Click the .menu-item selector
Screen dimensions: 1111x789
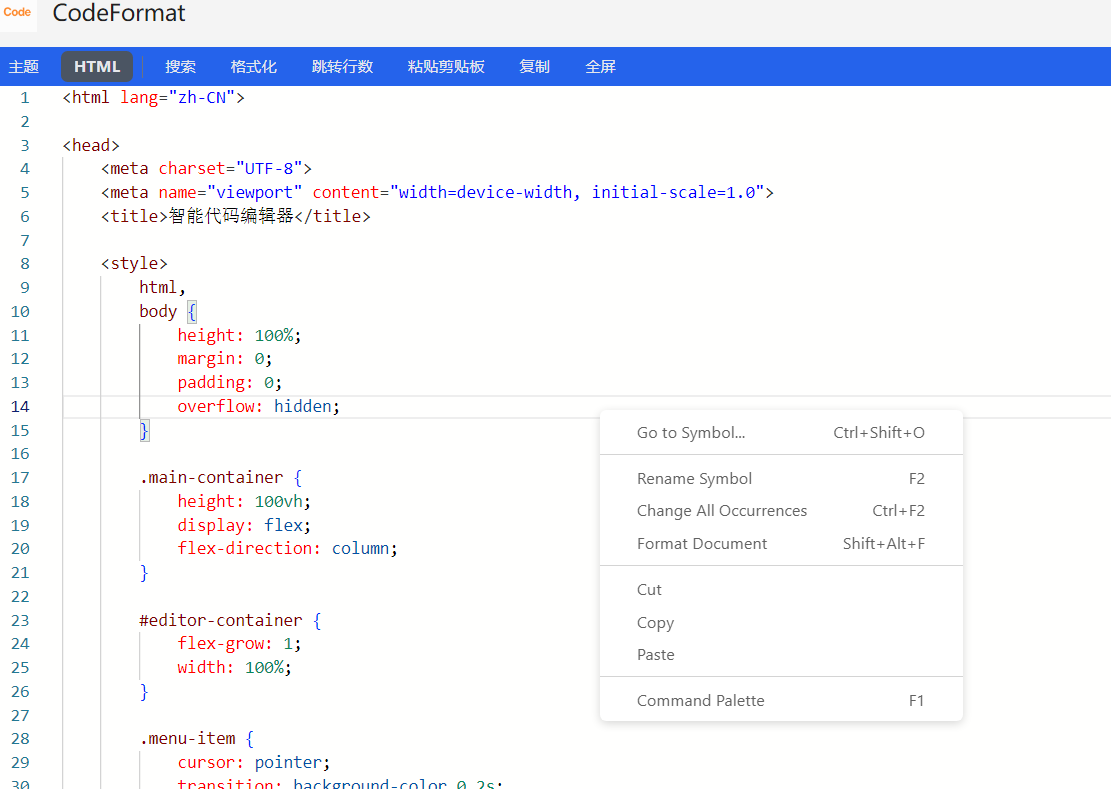click(x=187, y=739)
